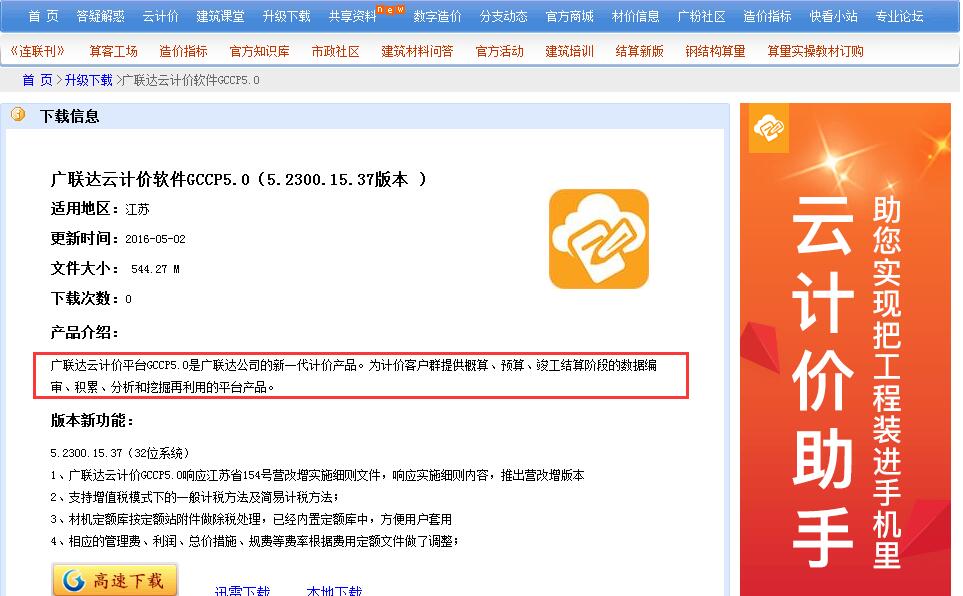
Task: Click the product title 广联达云计价软件GCCP5.0 heading
Action: pos(239,179)
